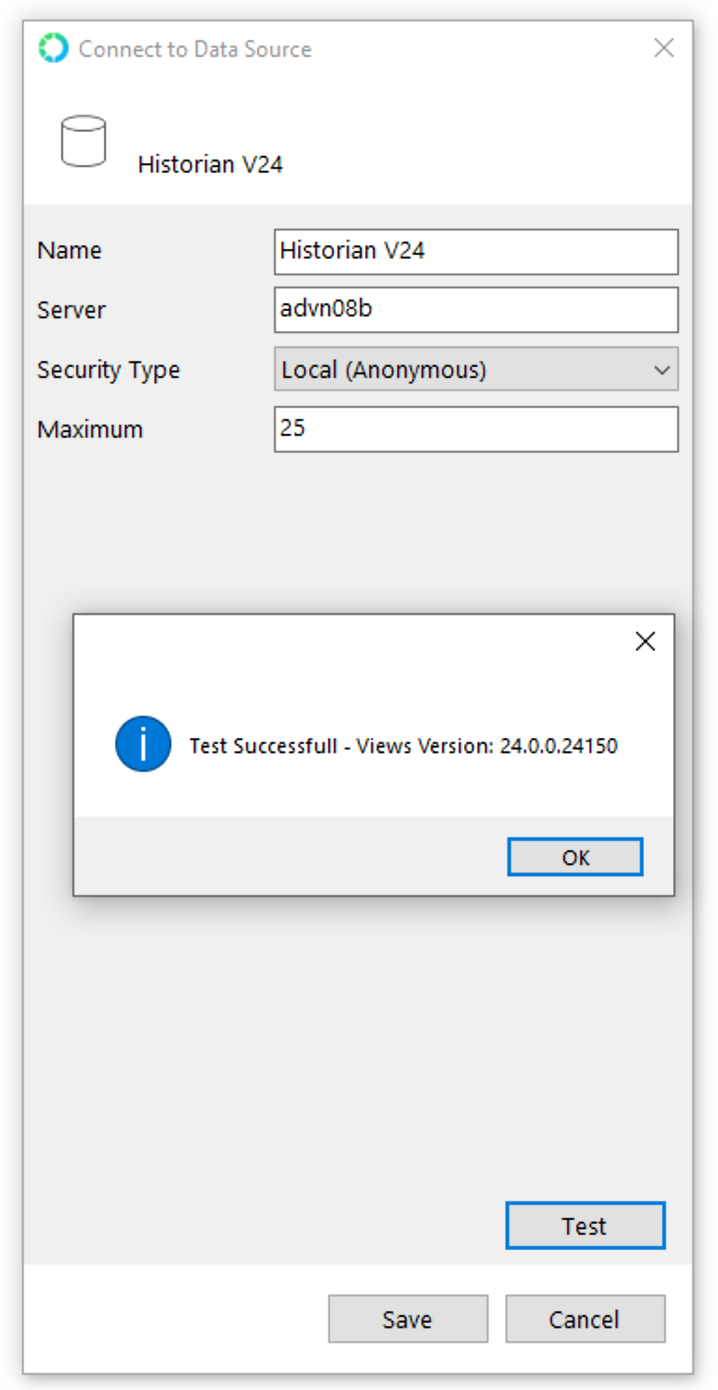
Task: Click the Server label
Action: point(70,310)
